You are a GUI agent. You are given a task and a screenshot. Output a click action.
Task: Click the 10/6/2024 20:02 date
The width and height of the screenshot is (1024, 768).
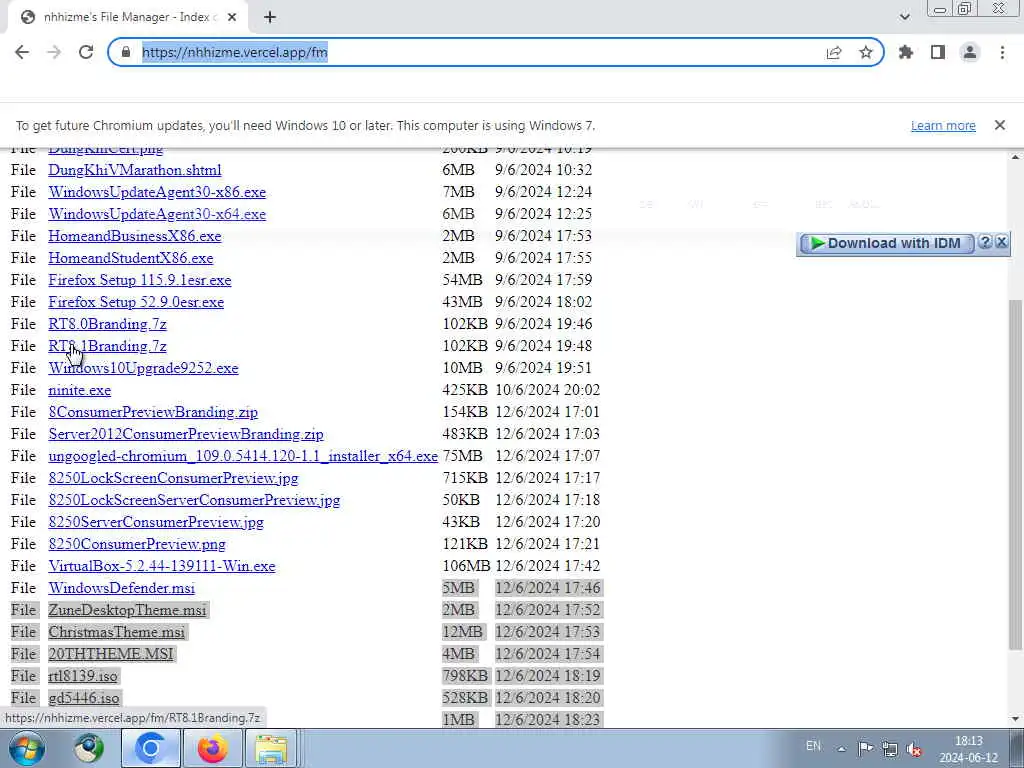coord(547,391)
